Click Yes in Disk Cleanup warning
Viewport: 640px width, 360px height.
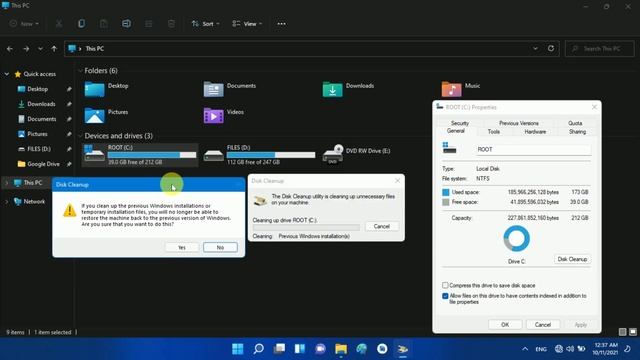[x=182, y=247]
